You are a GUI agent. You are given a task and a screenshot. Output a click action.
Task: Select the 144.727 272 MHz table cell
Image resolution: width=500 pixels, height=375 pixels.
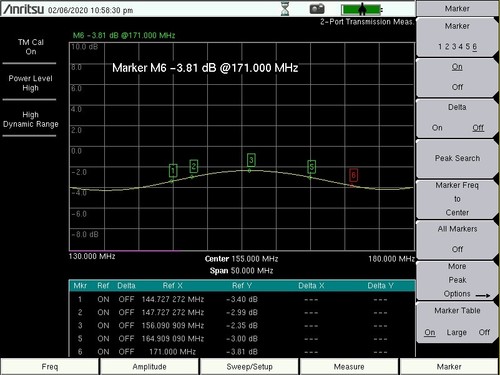pos(173,299)
